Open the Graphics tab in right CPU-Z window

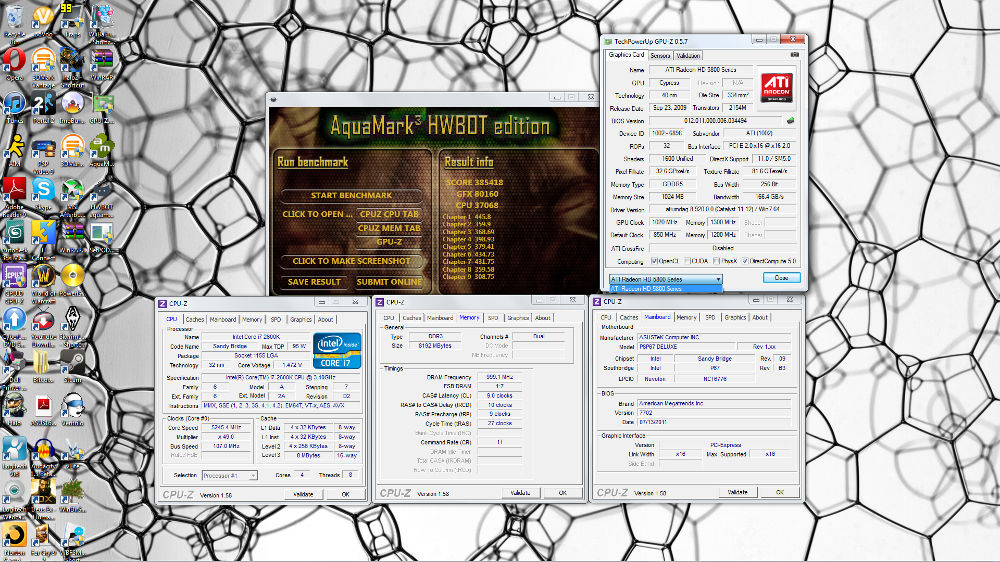coord(735,317)
